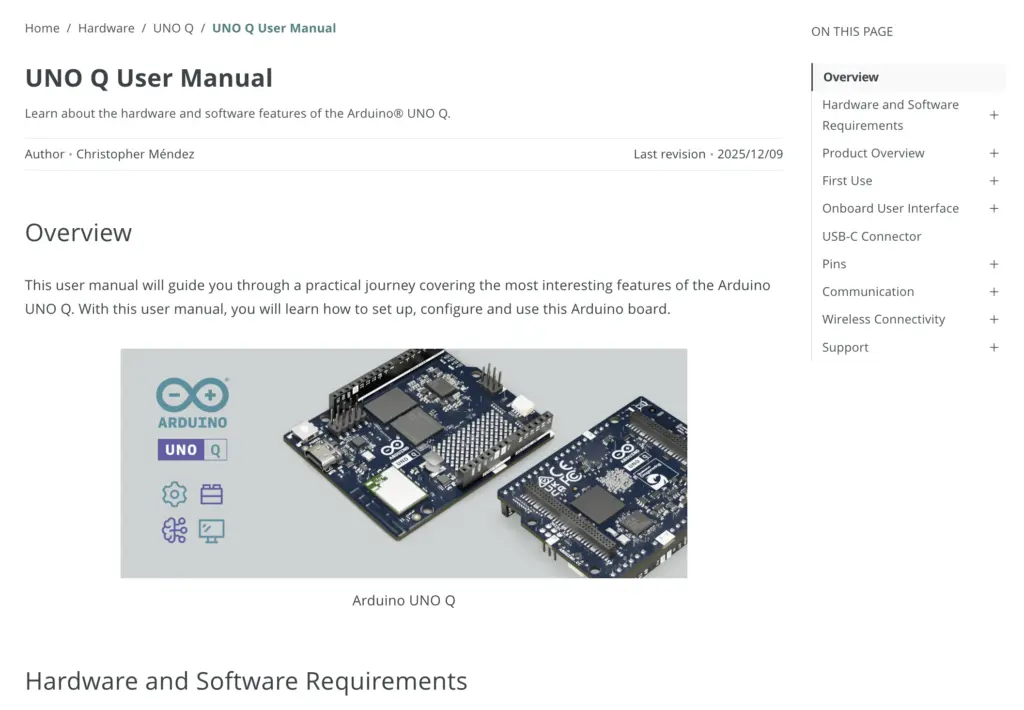Click the gear icon in the banner

pyautogui.click(x=174, y=494)
